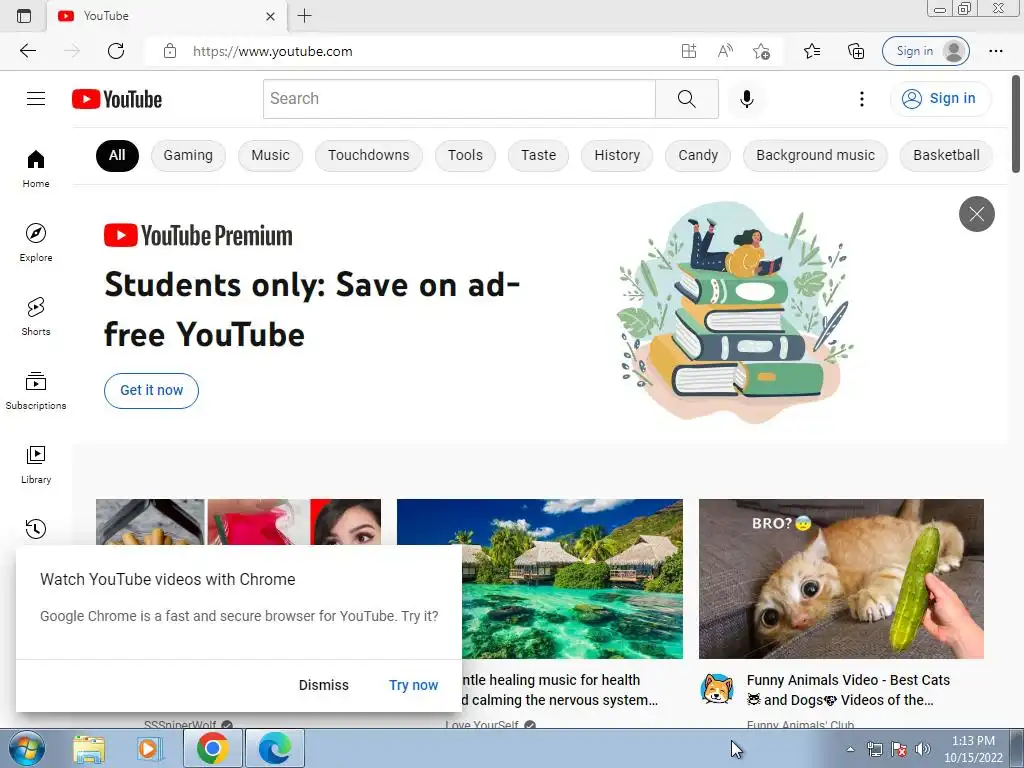
Task: Open the Funny Animals Video title link
Action: tap(848, 690)
